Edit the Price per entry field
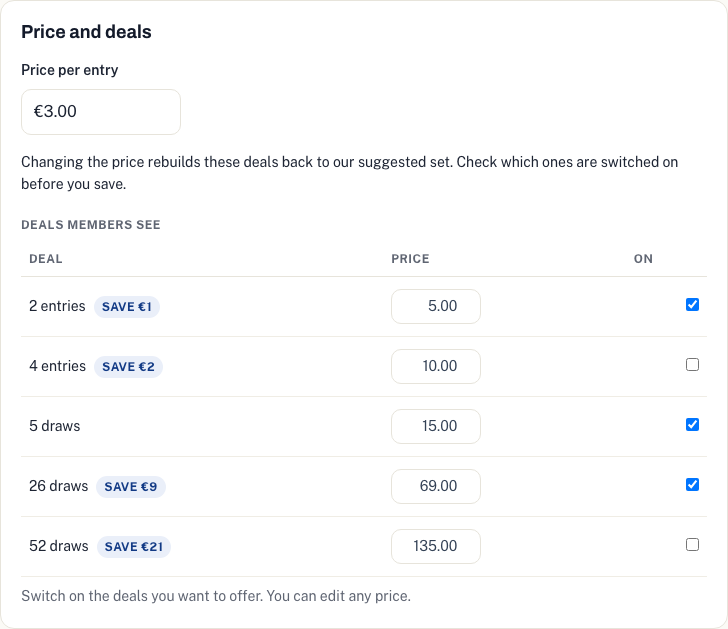The height and width of the screenshot is (629, 728). pos(101,112)
